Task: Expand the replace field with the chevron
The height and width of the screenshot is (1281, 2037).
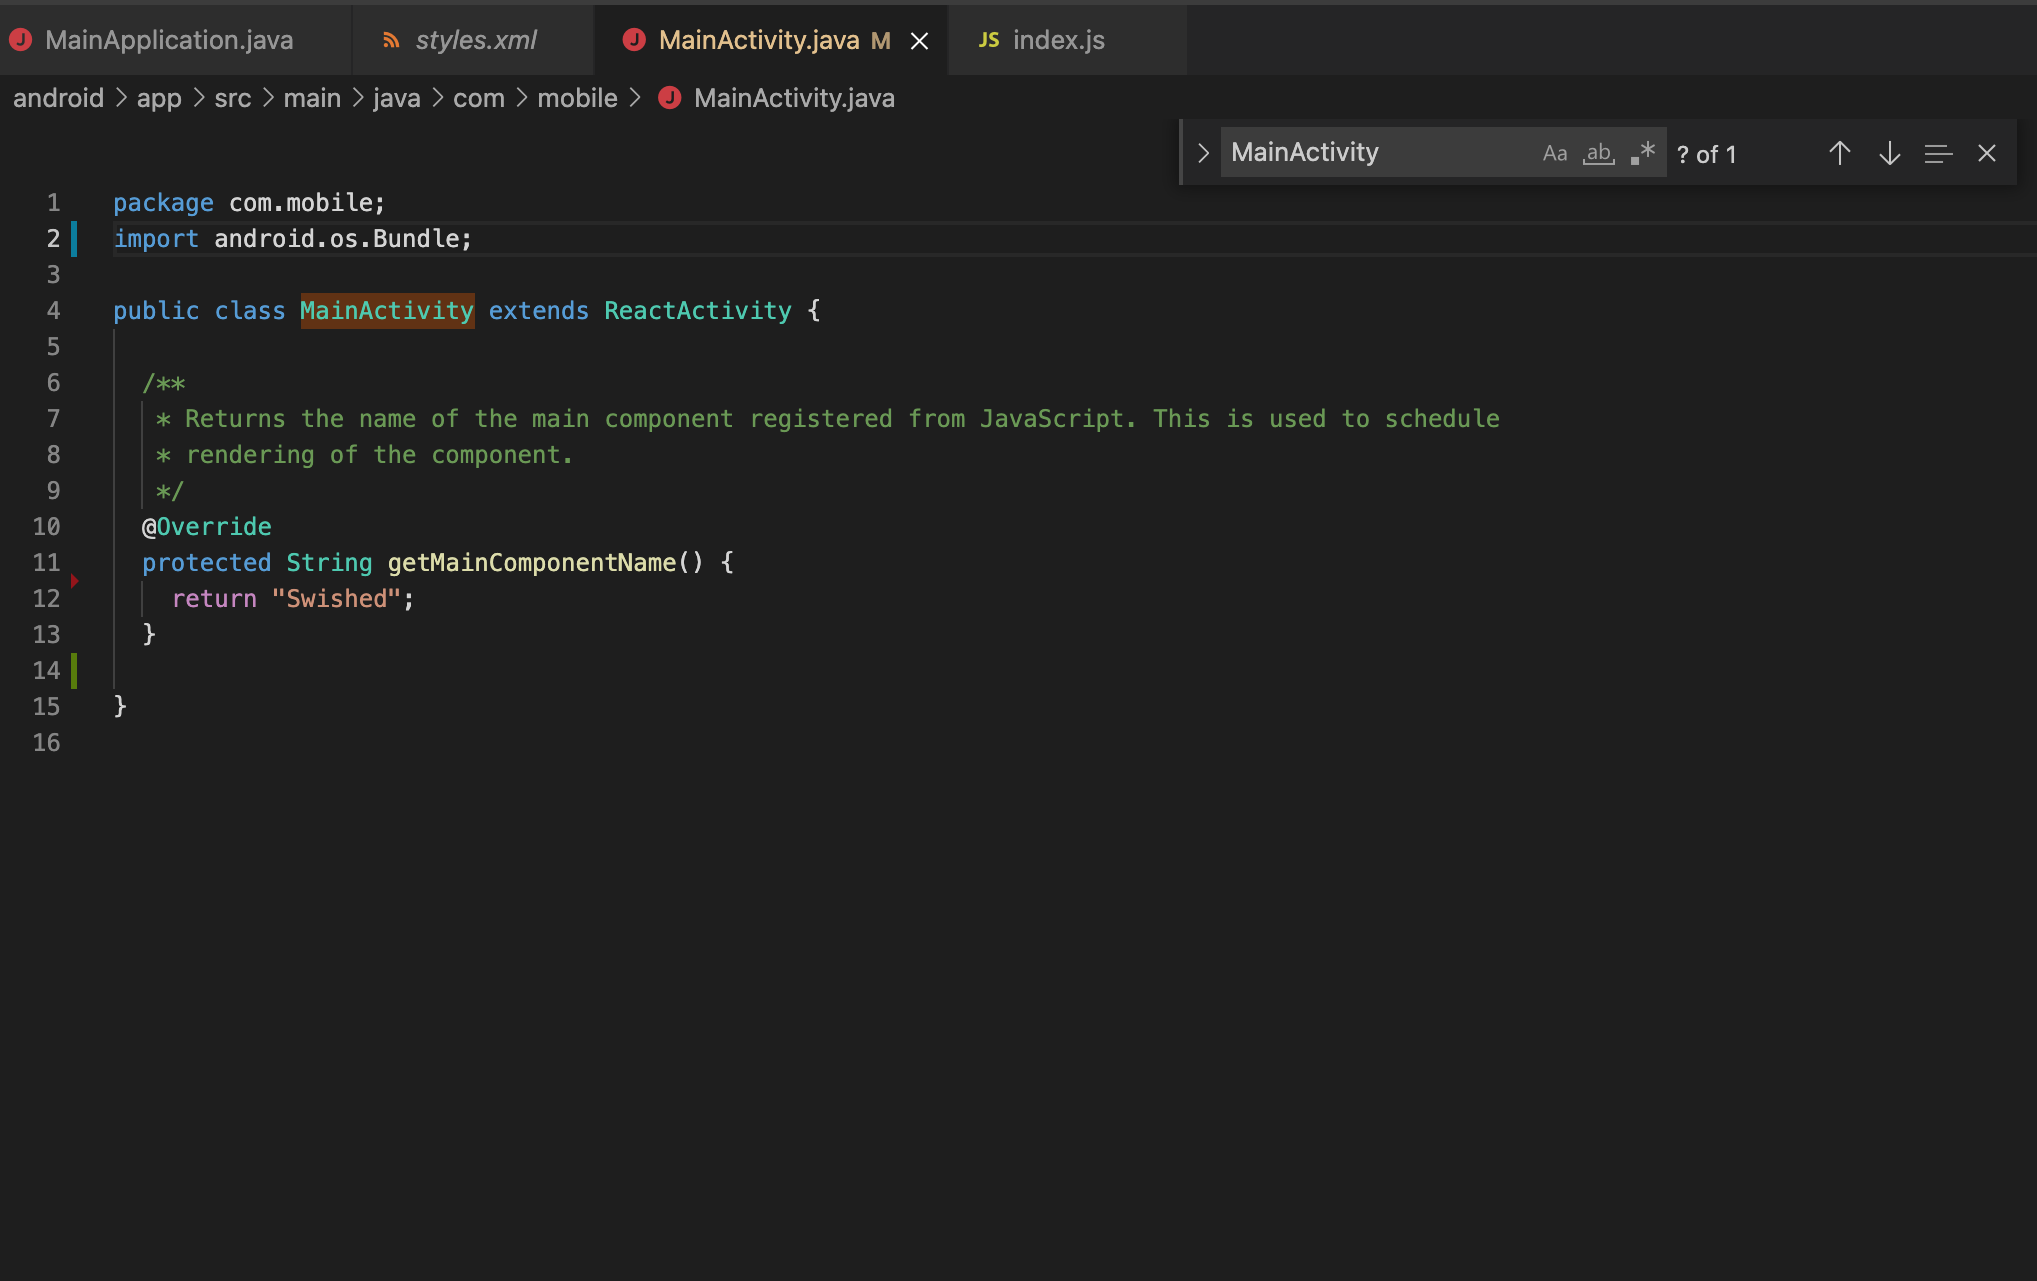Action: [1202, 152]
